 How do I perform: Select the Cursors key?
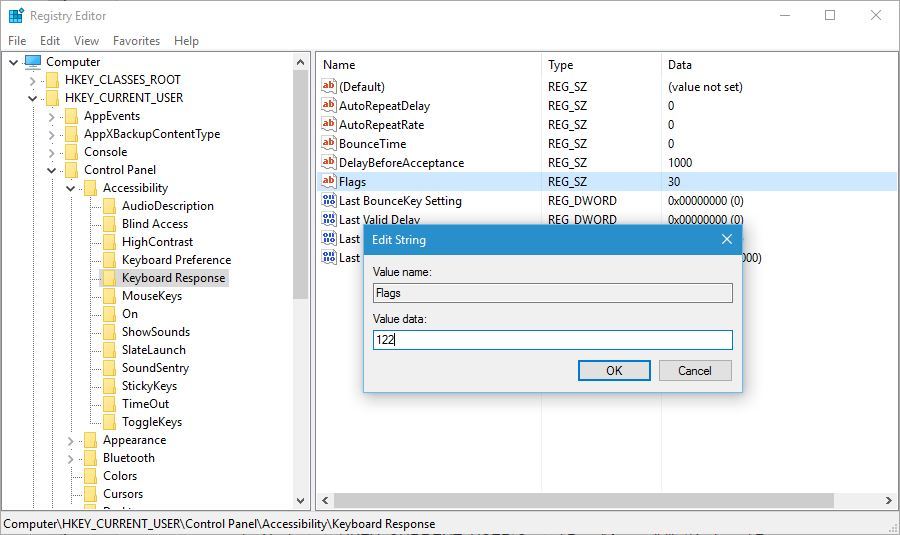pyautogui.click(x=123, y=494)
